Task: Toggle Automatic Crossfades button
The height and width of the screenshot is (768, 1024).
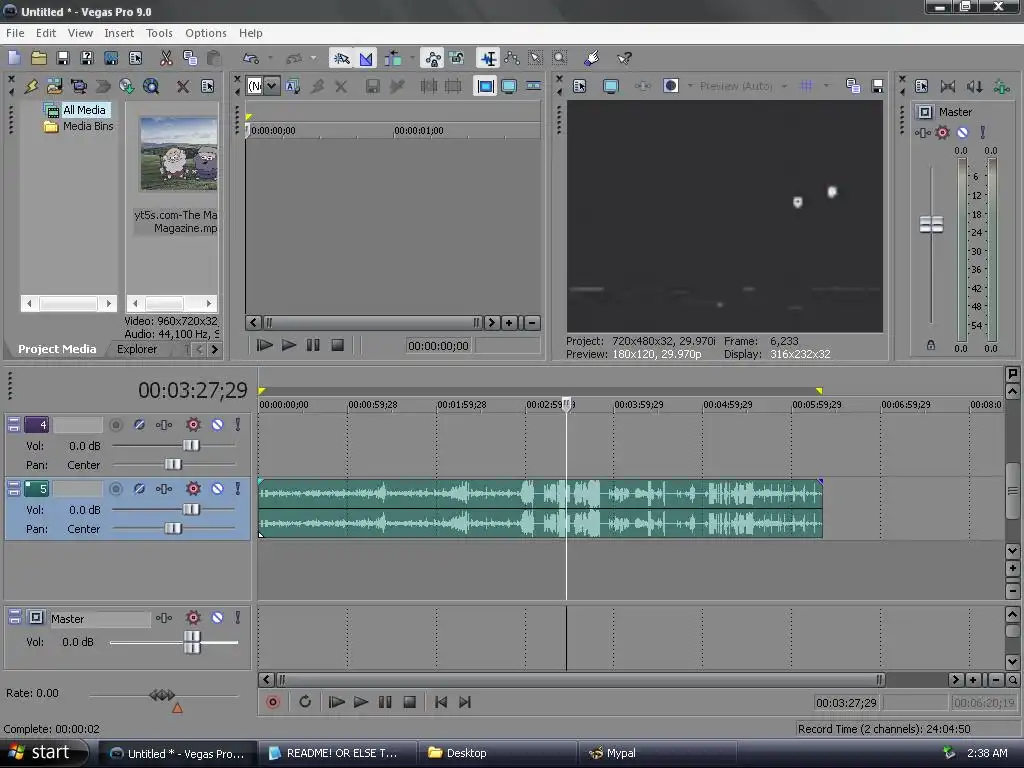Action: coord(366,58)
